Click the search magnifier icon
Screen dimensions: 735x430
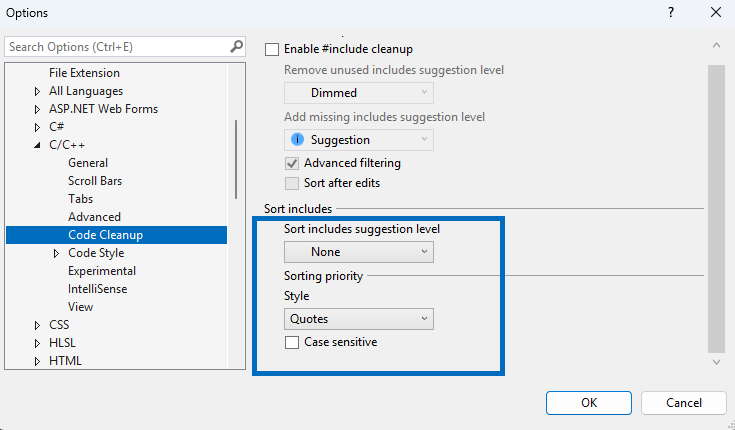coord(236,46)
